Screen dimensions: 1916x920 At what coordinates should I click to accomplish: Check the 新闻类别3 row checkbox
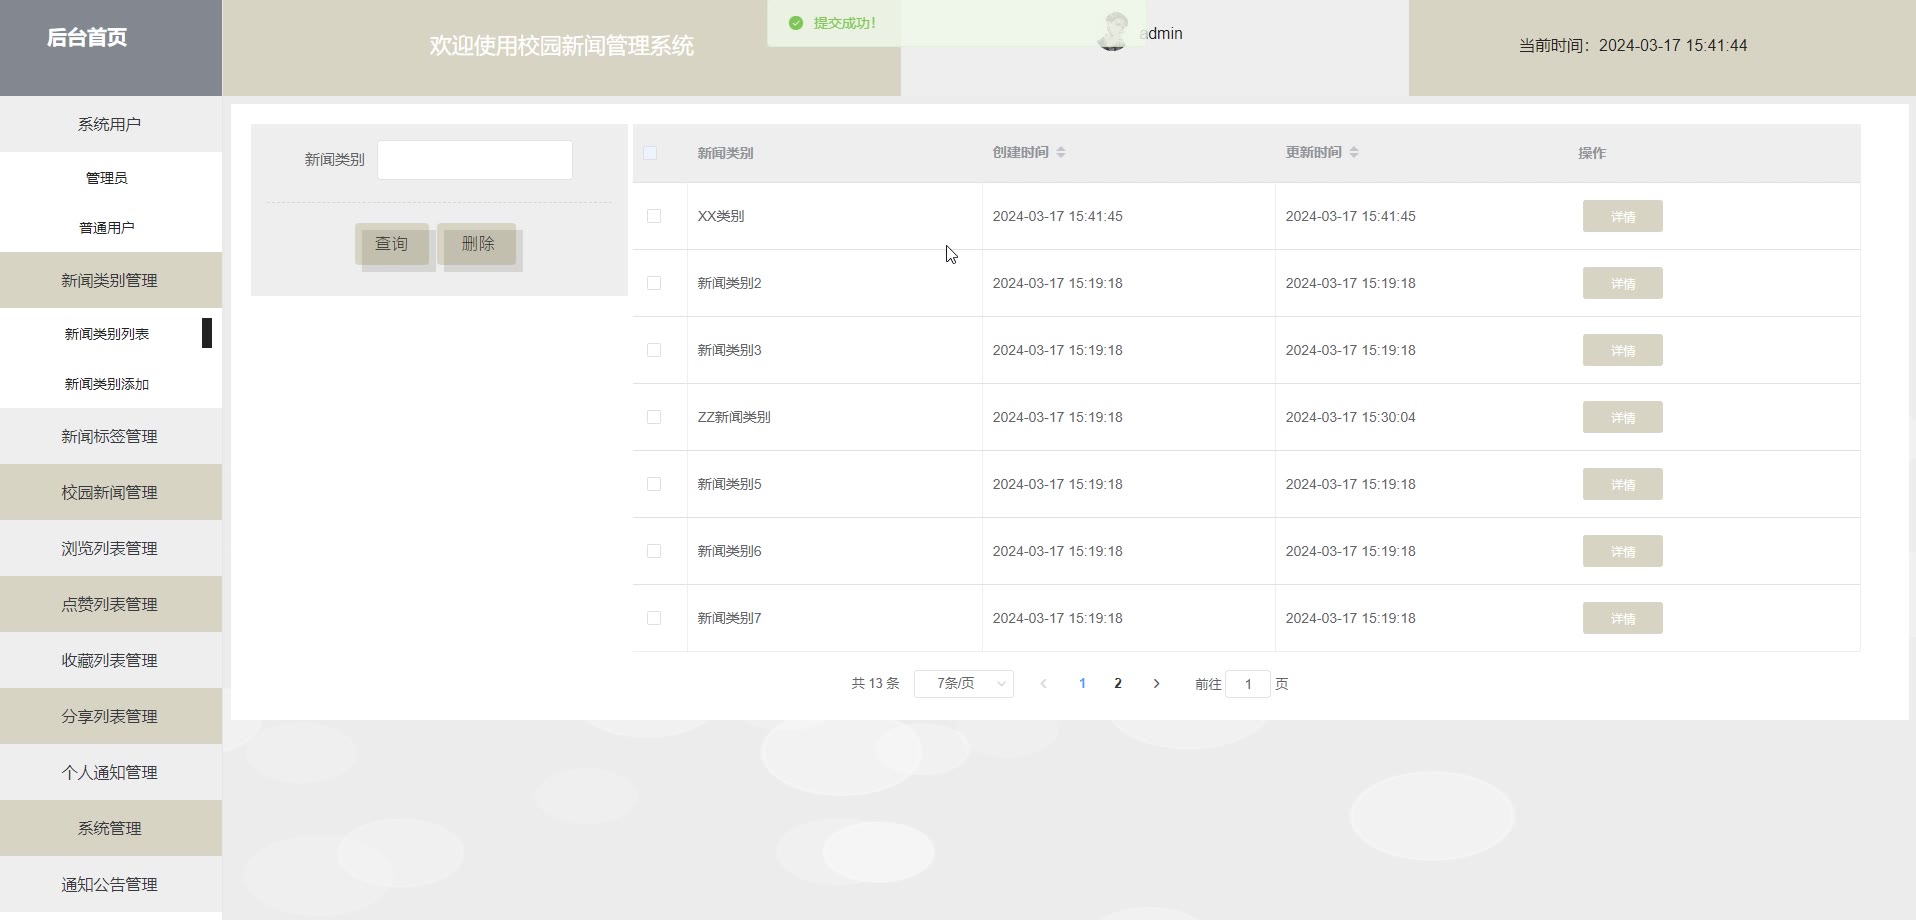pyautogui.click(x=654, y=350)
